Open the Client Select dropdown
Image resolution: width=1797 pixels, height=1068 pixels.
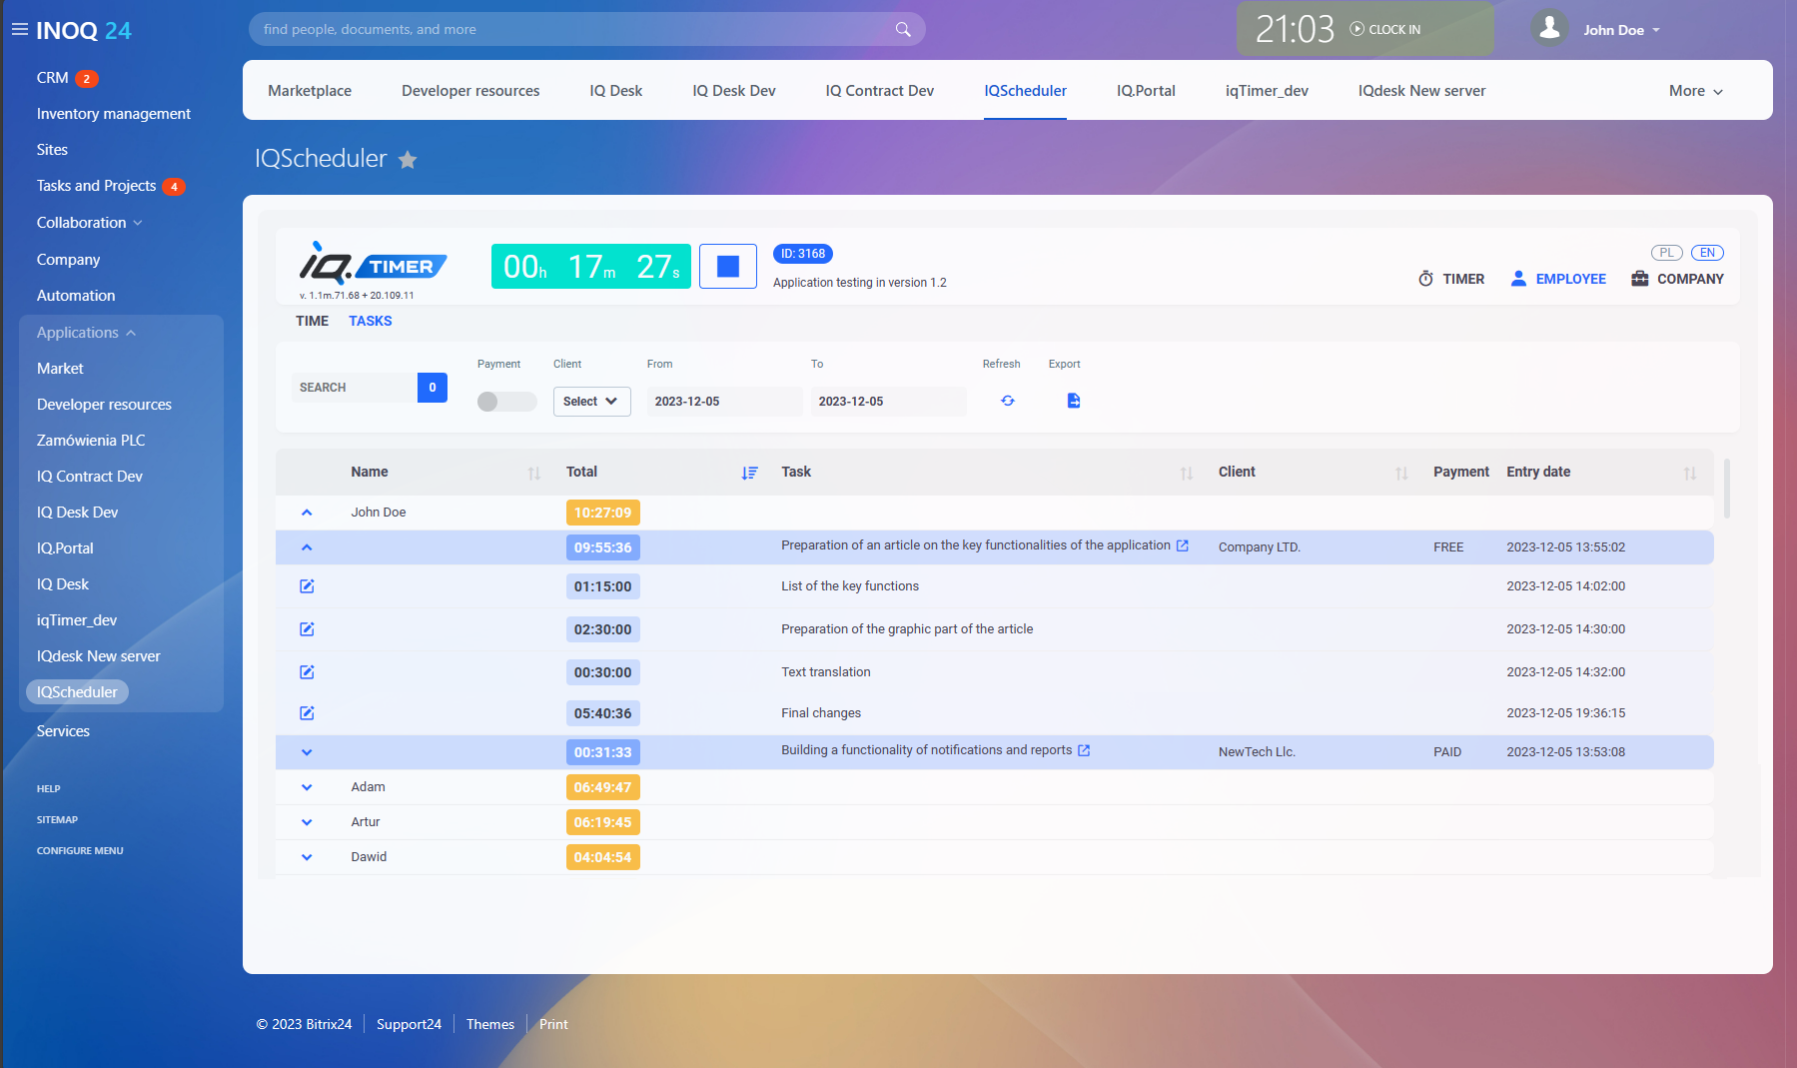(591, 401)
